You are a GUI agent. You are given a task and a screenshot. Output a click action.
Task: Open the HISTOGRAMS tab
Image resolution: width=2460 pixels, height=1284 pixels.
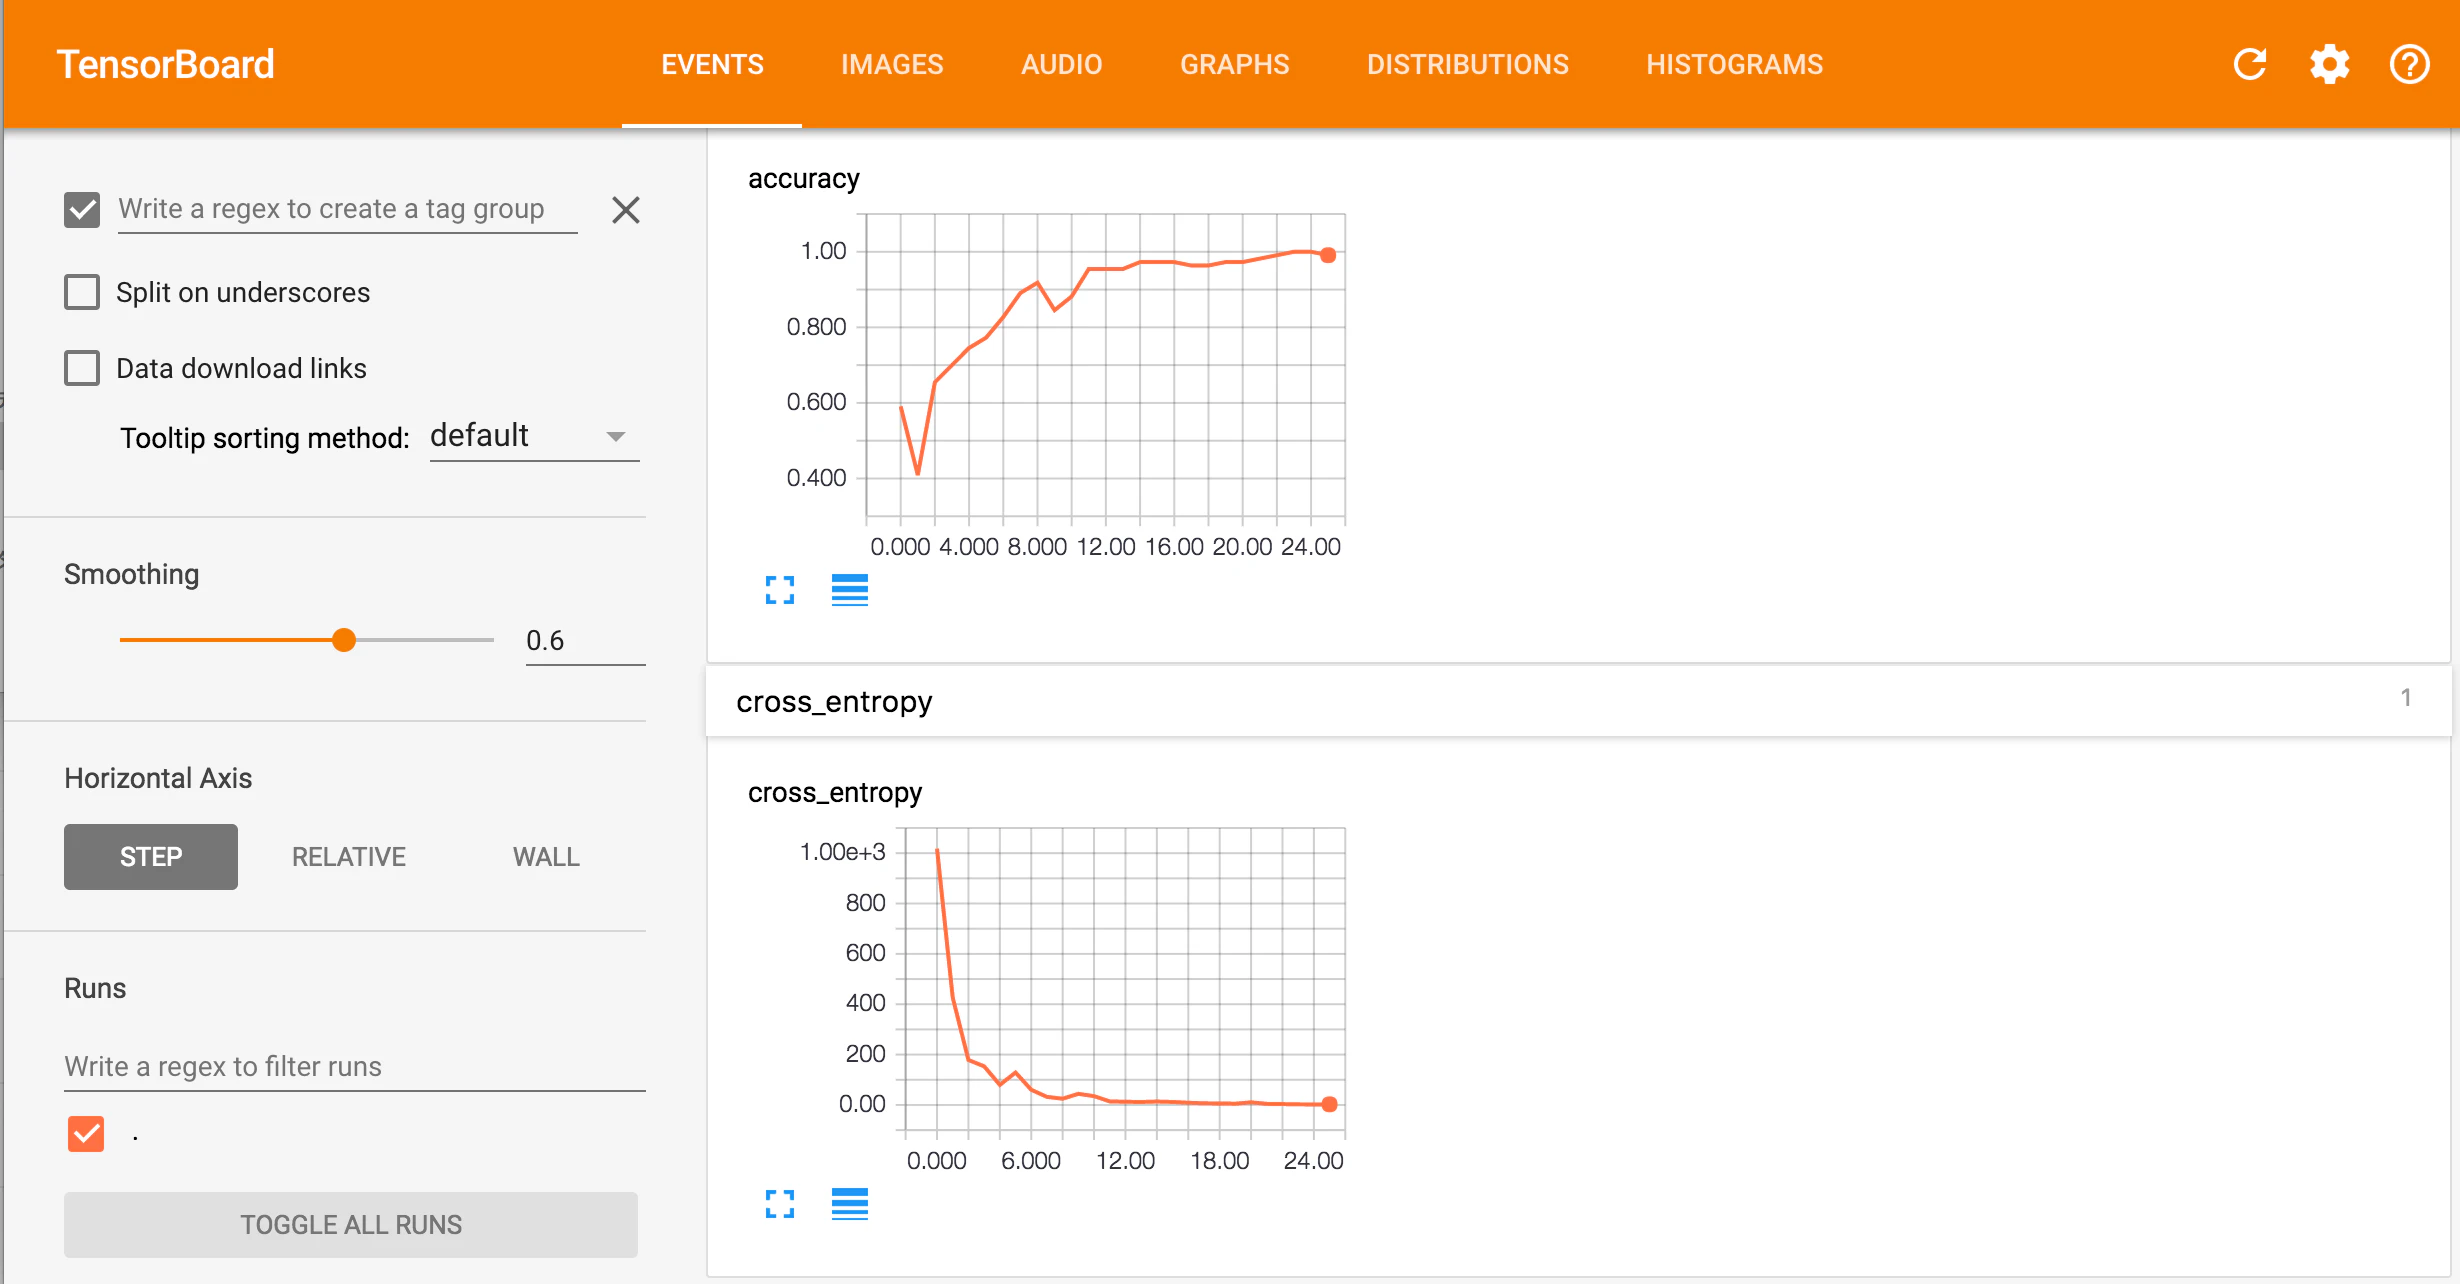pyautogui.click(x=1735, y=65)
